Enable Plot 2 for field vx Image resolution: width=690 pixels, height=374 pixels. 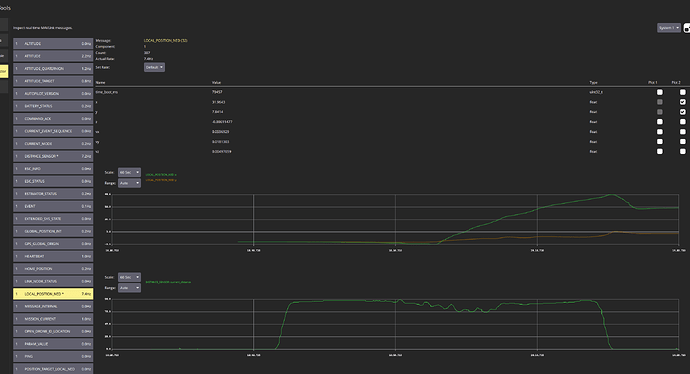coord(683,132)
